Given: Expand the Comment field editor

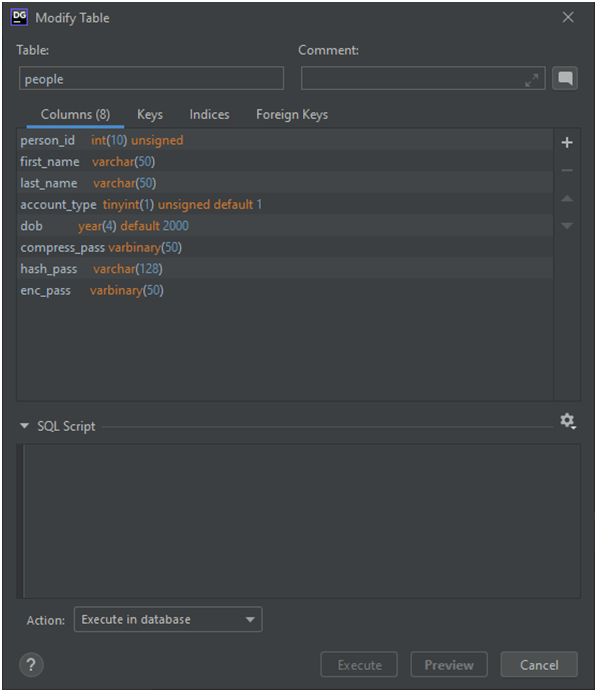Looking at the screenshot, I should click(x=532, y=80).
